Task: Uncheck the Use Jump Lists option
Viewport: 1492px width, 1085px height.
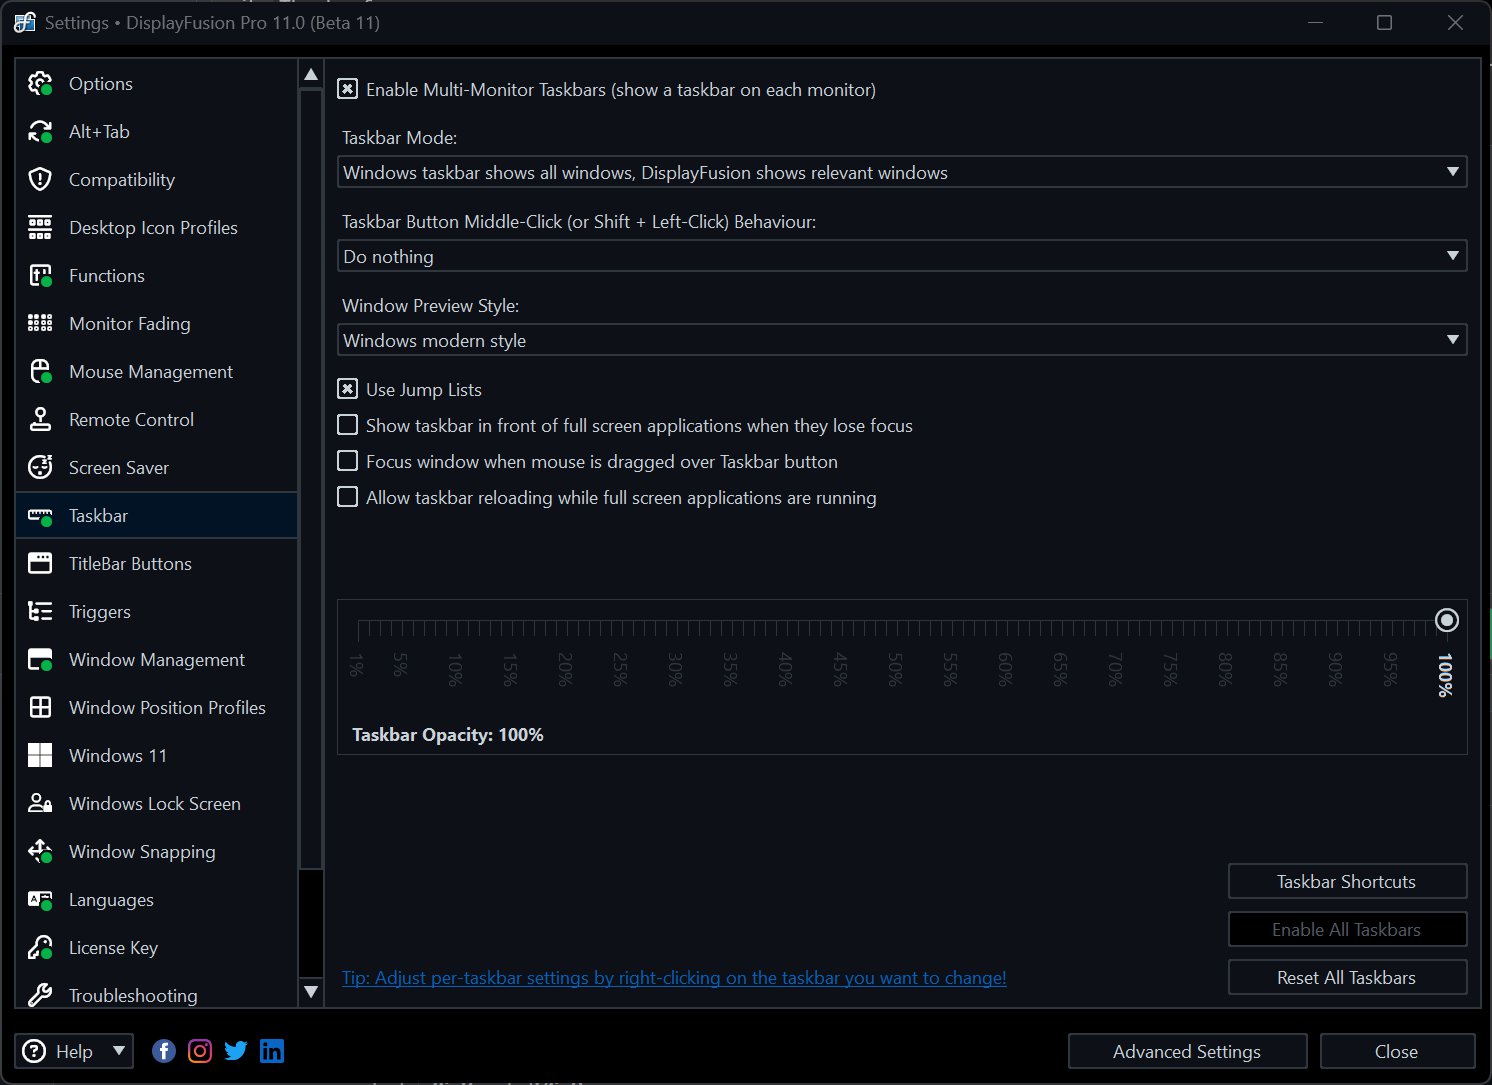Action: [348, 390]
